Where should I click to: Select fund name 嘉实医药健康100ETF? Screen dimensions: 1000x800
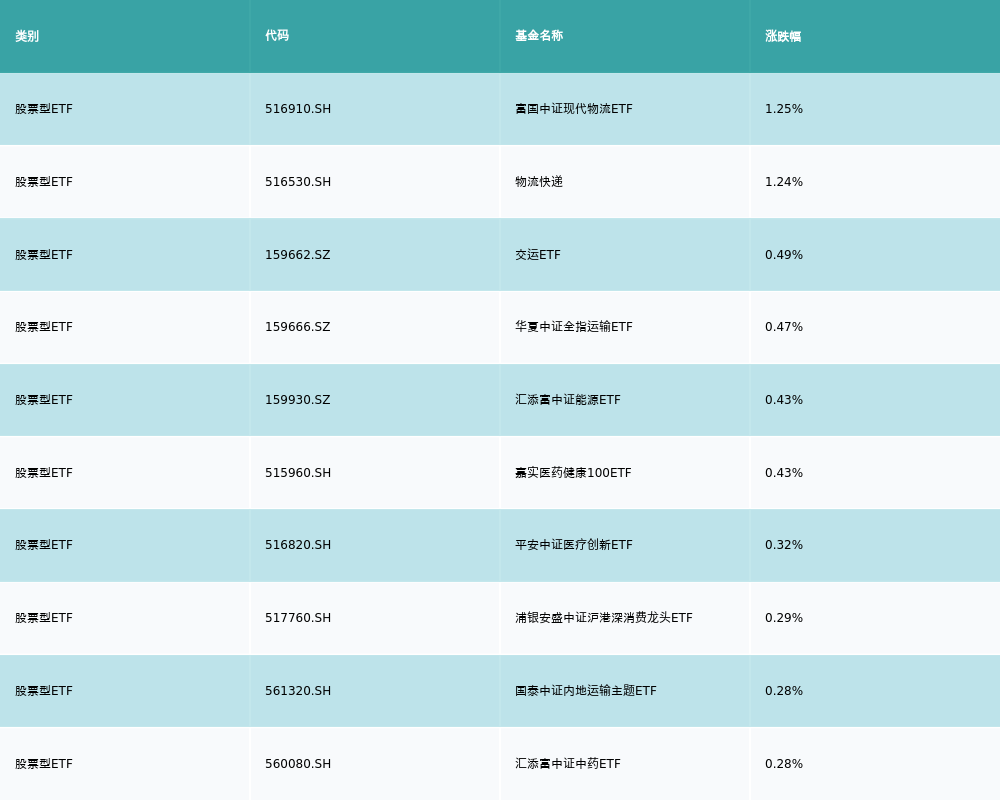[573, 473]
